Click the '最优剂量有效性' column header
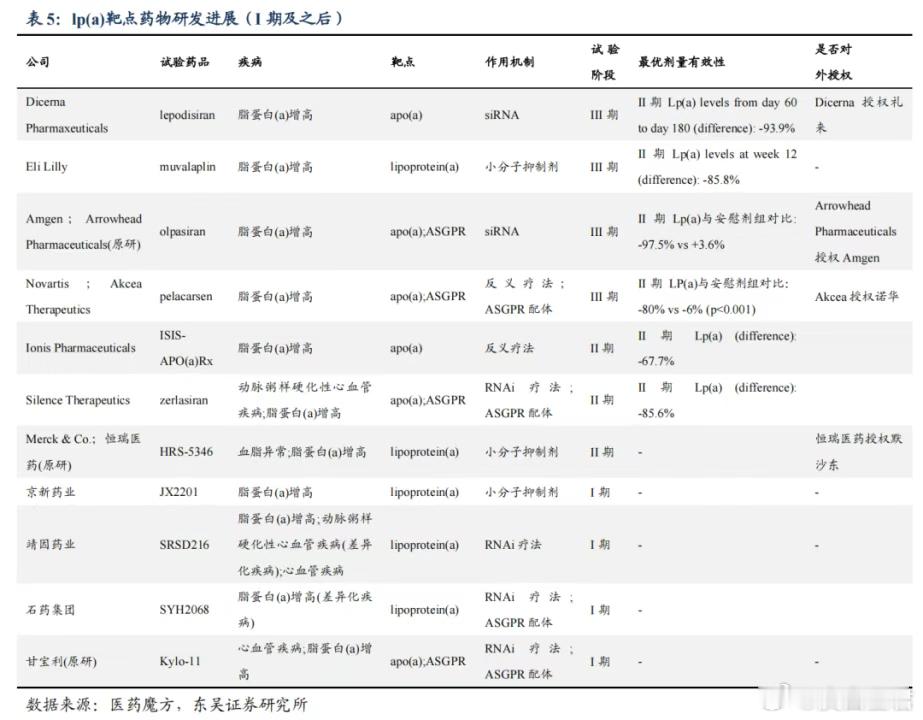This screenshot has width=923, height=720. coord(682,61)
